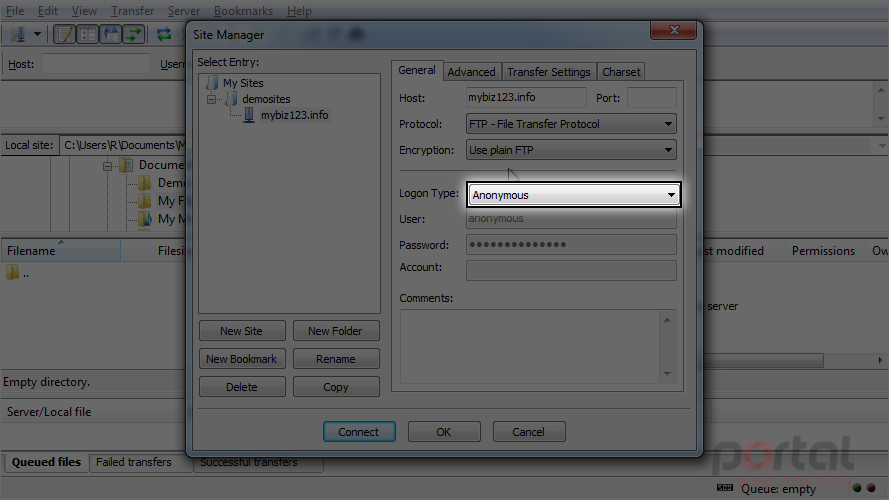Switch to the Transfer Settings tab

548,72
